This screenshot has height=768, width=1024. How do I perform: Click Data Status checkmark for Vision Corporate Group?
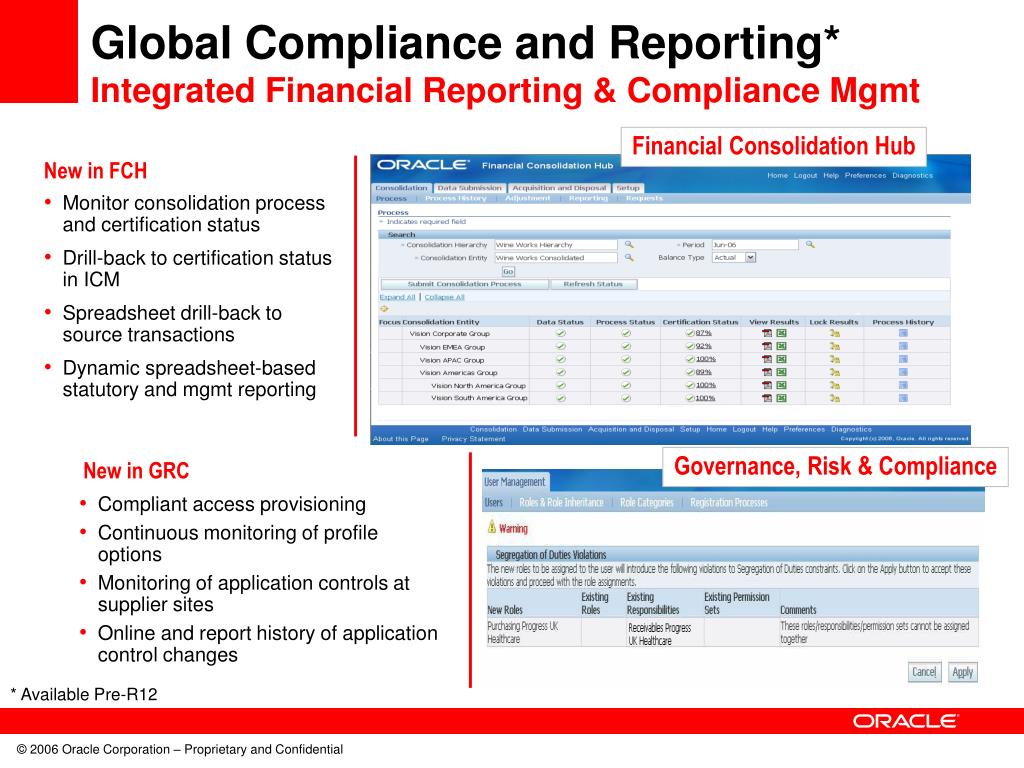click(560, 333)
